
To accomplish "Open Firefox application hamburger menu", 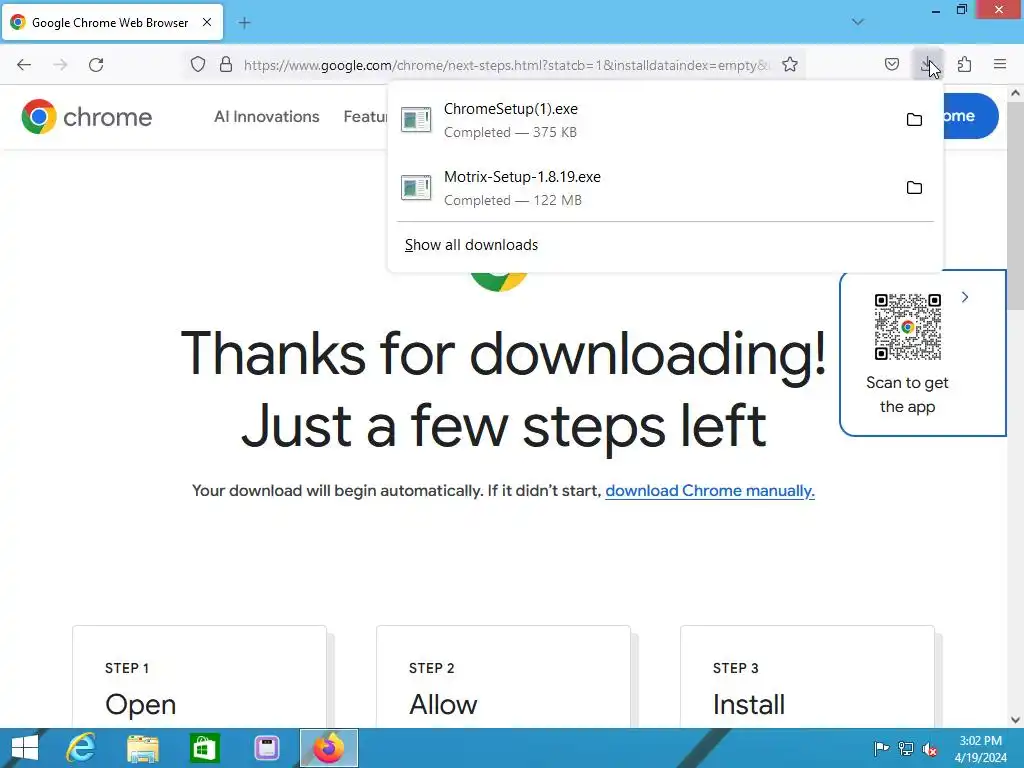I will (x=1000, y=64).
